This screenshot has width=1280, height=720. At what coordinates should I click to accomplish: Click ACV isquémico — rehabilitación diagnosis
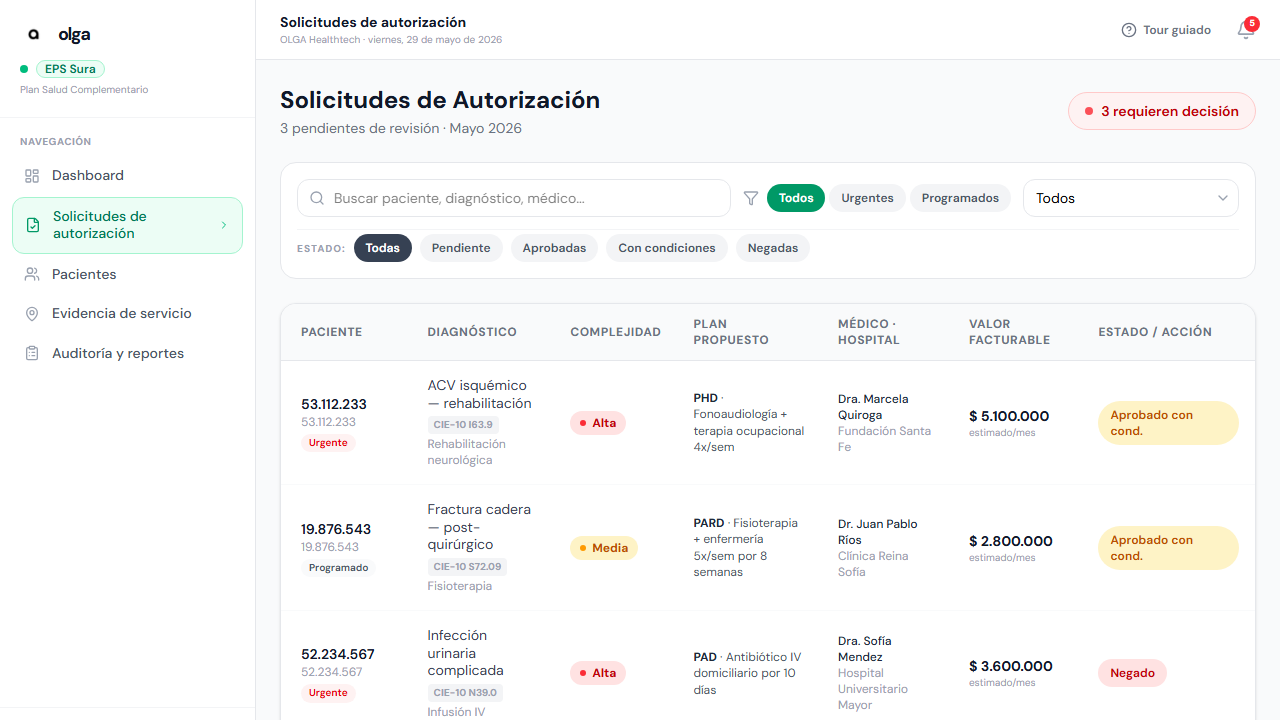click(479, 394)
